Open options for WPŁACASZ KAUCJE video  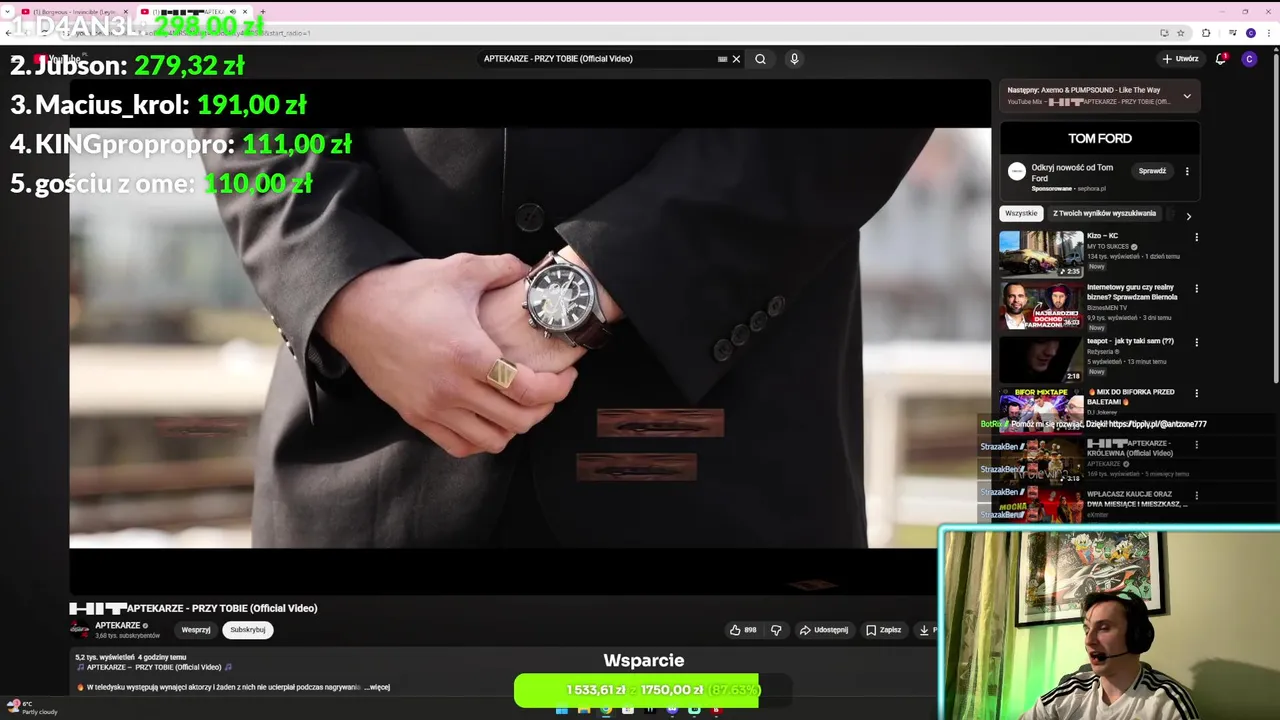[1196, 496]
